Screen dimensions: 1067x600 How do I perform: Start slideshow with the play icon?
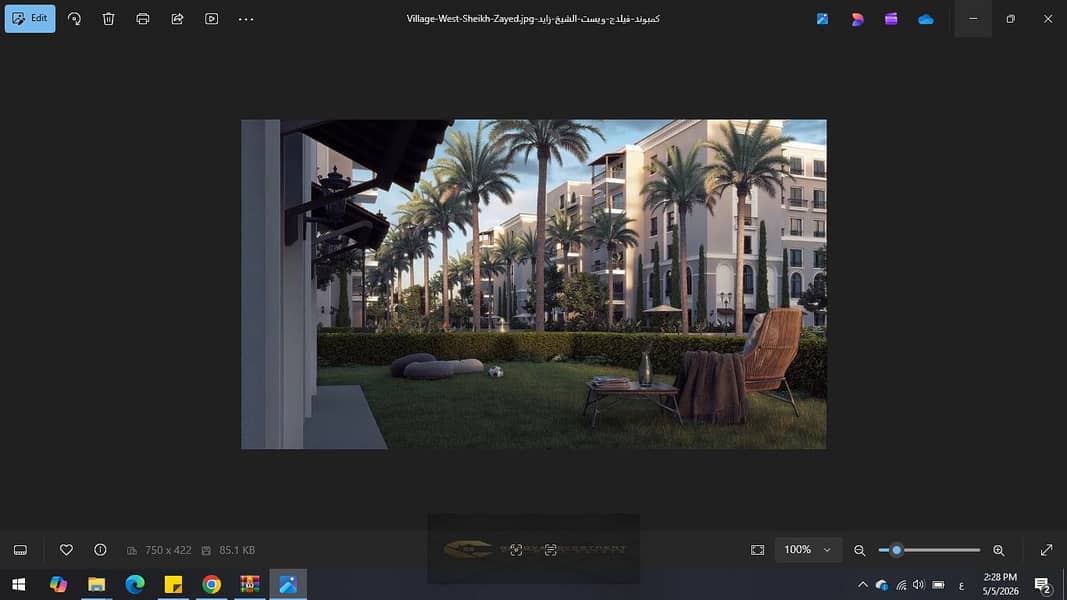(212, 19)
